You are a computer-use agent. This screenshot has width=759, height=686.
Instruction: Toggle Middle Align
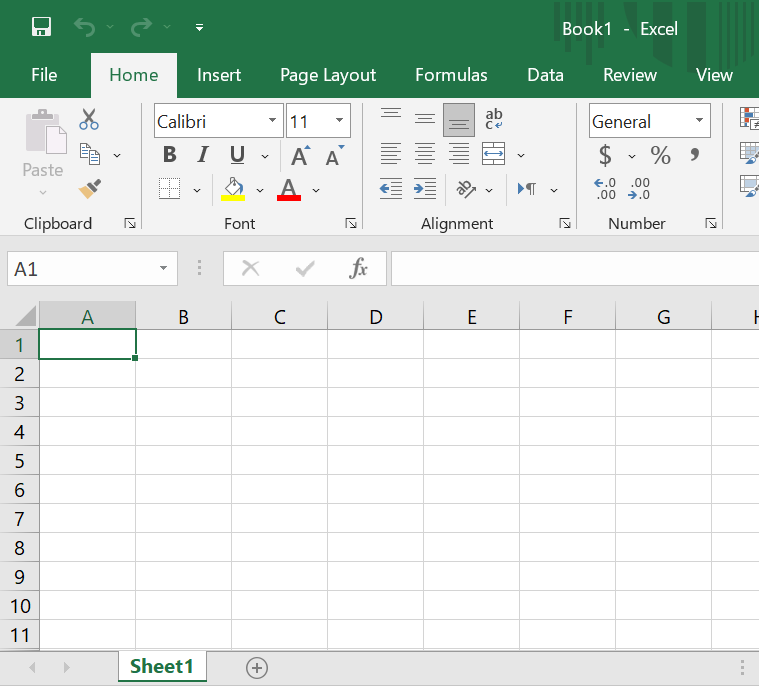coord(425,119)
